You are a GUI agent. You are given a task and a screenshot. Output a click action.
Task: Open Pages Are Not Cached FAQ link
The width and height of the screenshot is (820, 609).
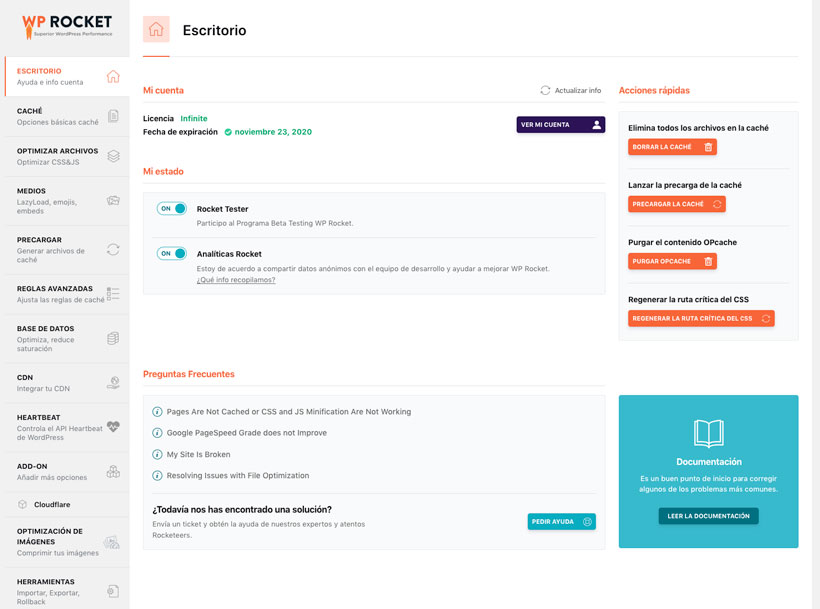click(x=289, y=412)
